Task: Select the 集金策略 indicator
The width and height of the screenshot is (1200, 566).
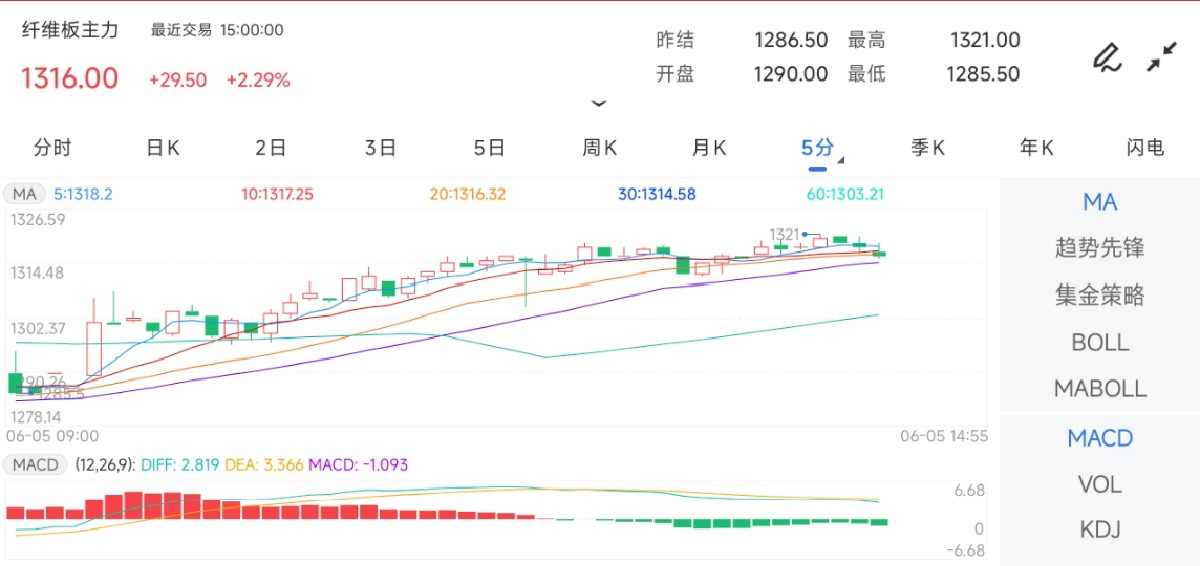Action: [1100, 295]
